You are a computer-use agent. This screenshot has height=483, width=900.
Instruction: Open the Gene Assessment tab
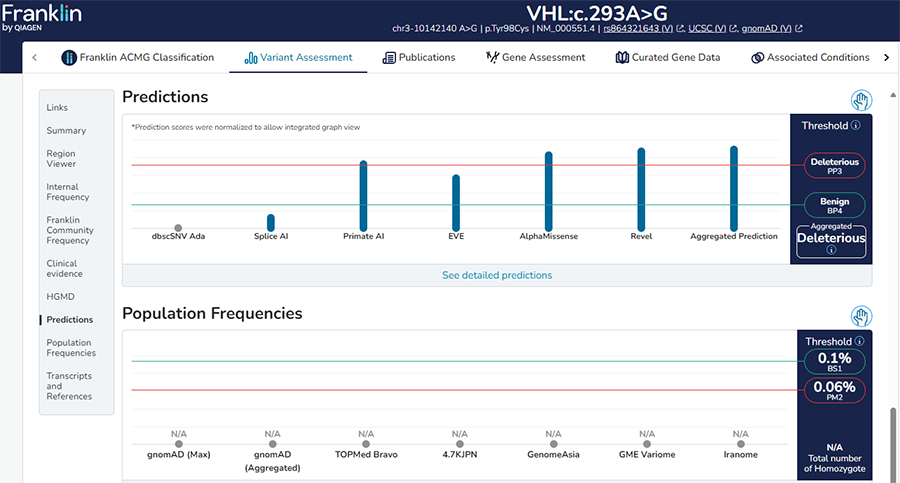[535, 57]
